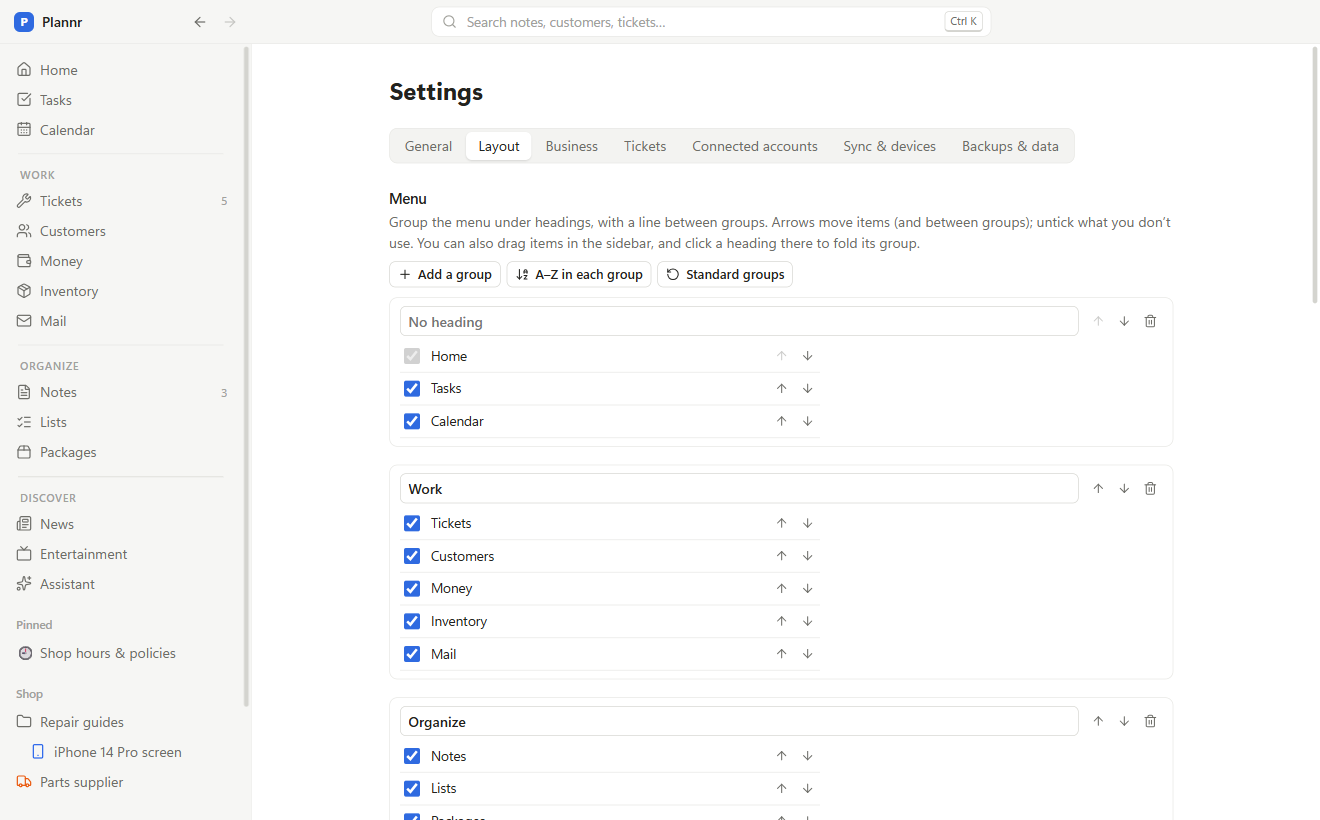Viewport: 1320px width, 820px height.
Task: Click A–Z in each group button
Action: coord(579,274)
